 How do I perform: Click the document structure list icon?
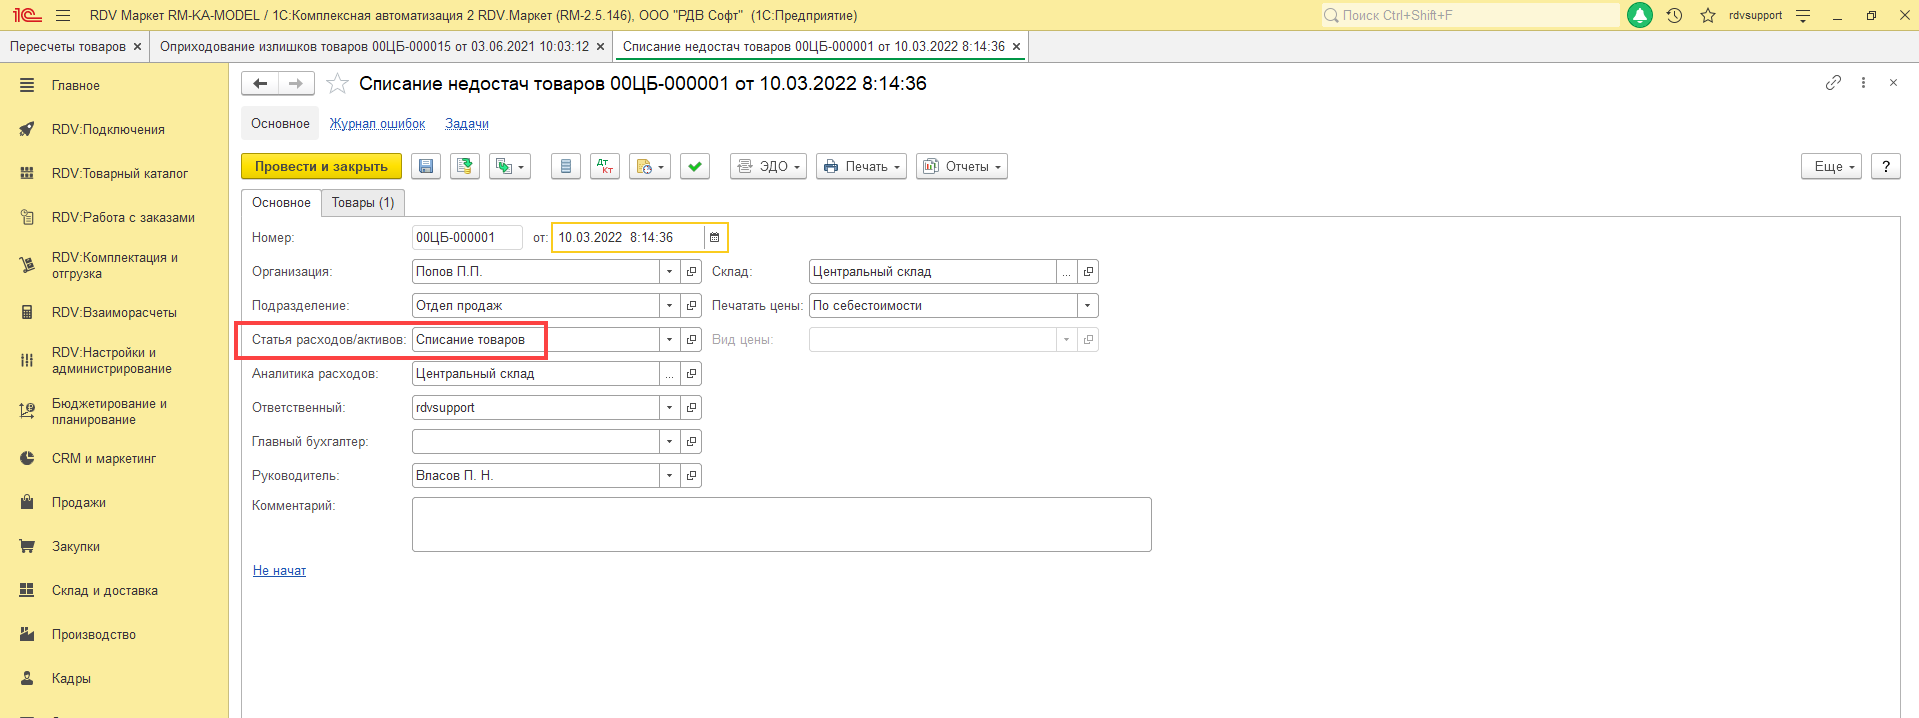pyautogui.click(x=566, y=167)
